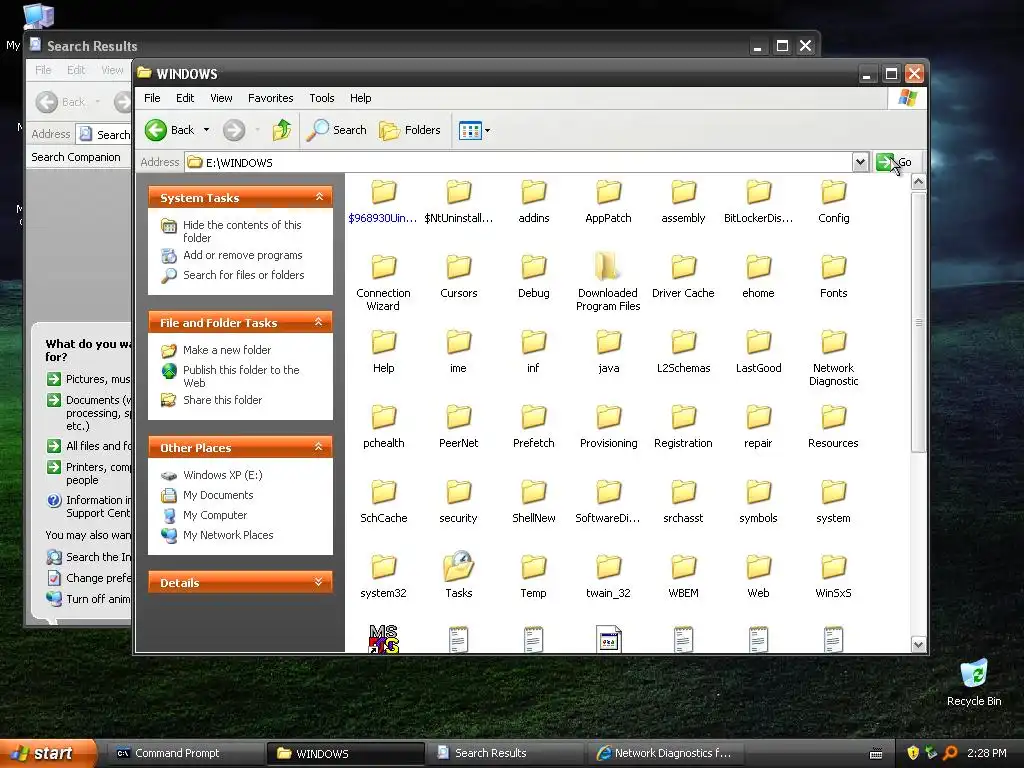
Task: Open the Start menu
Action: [48, 753]
